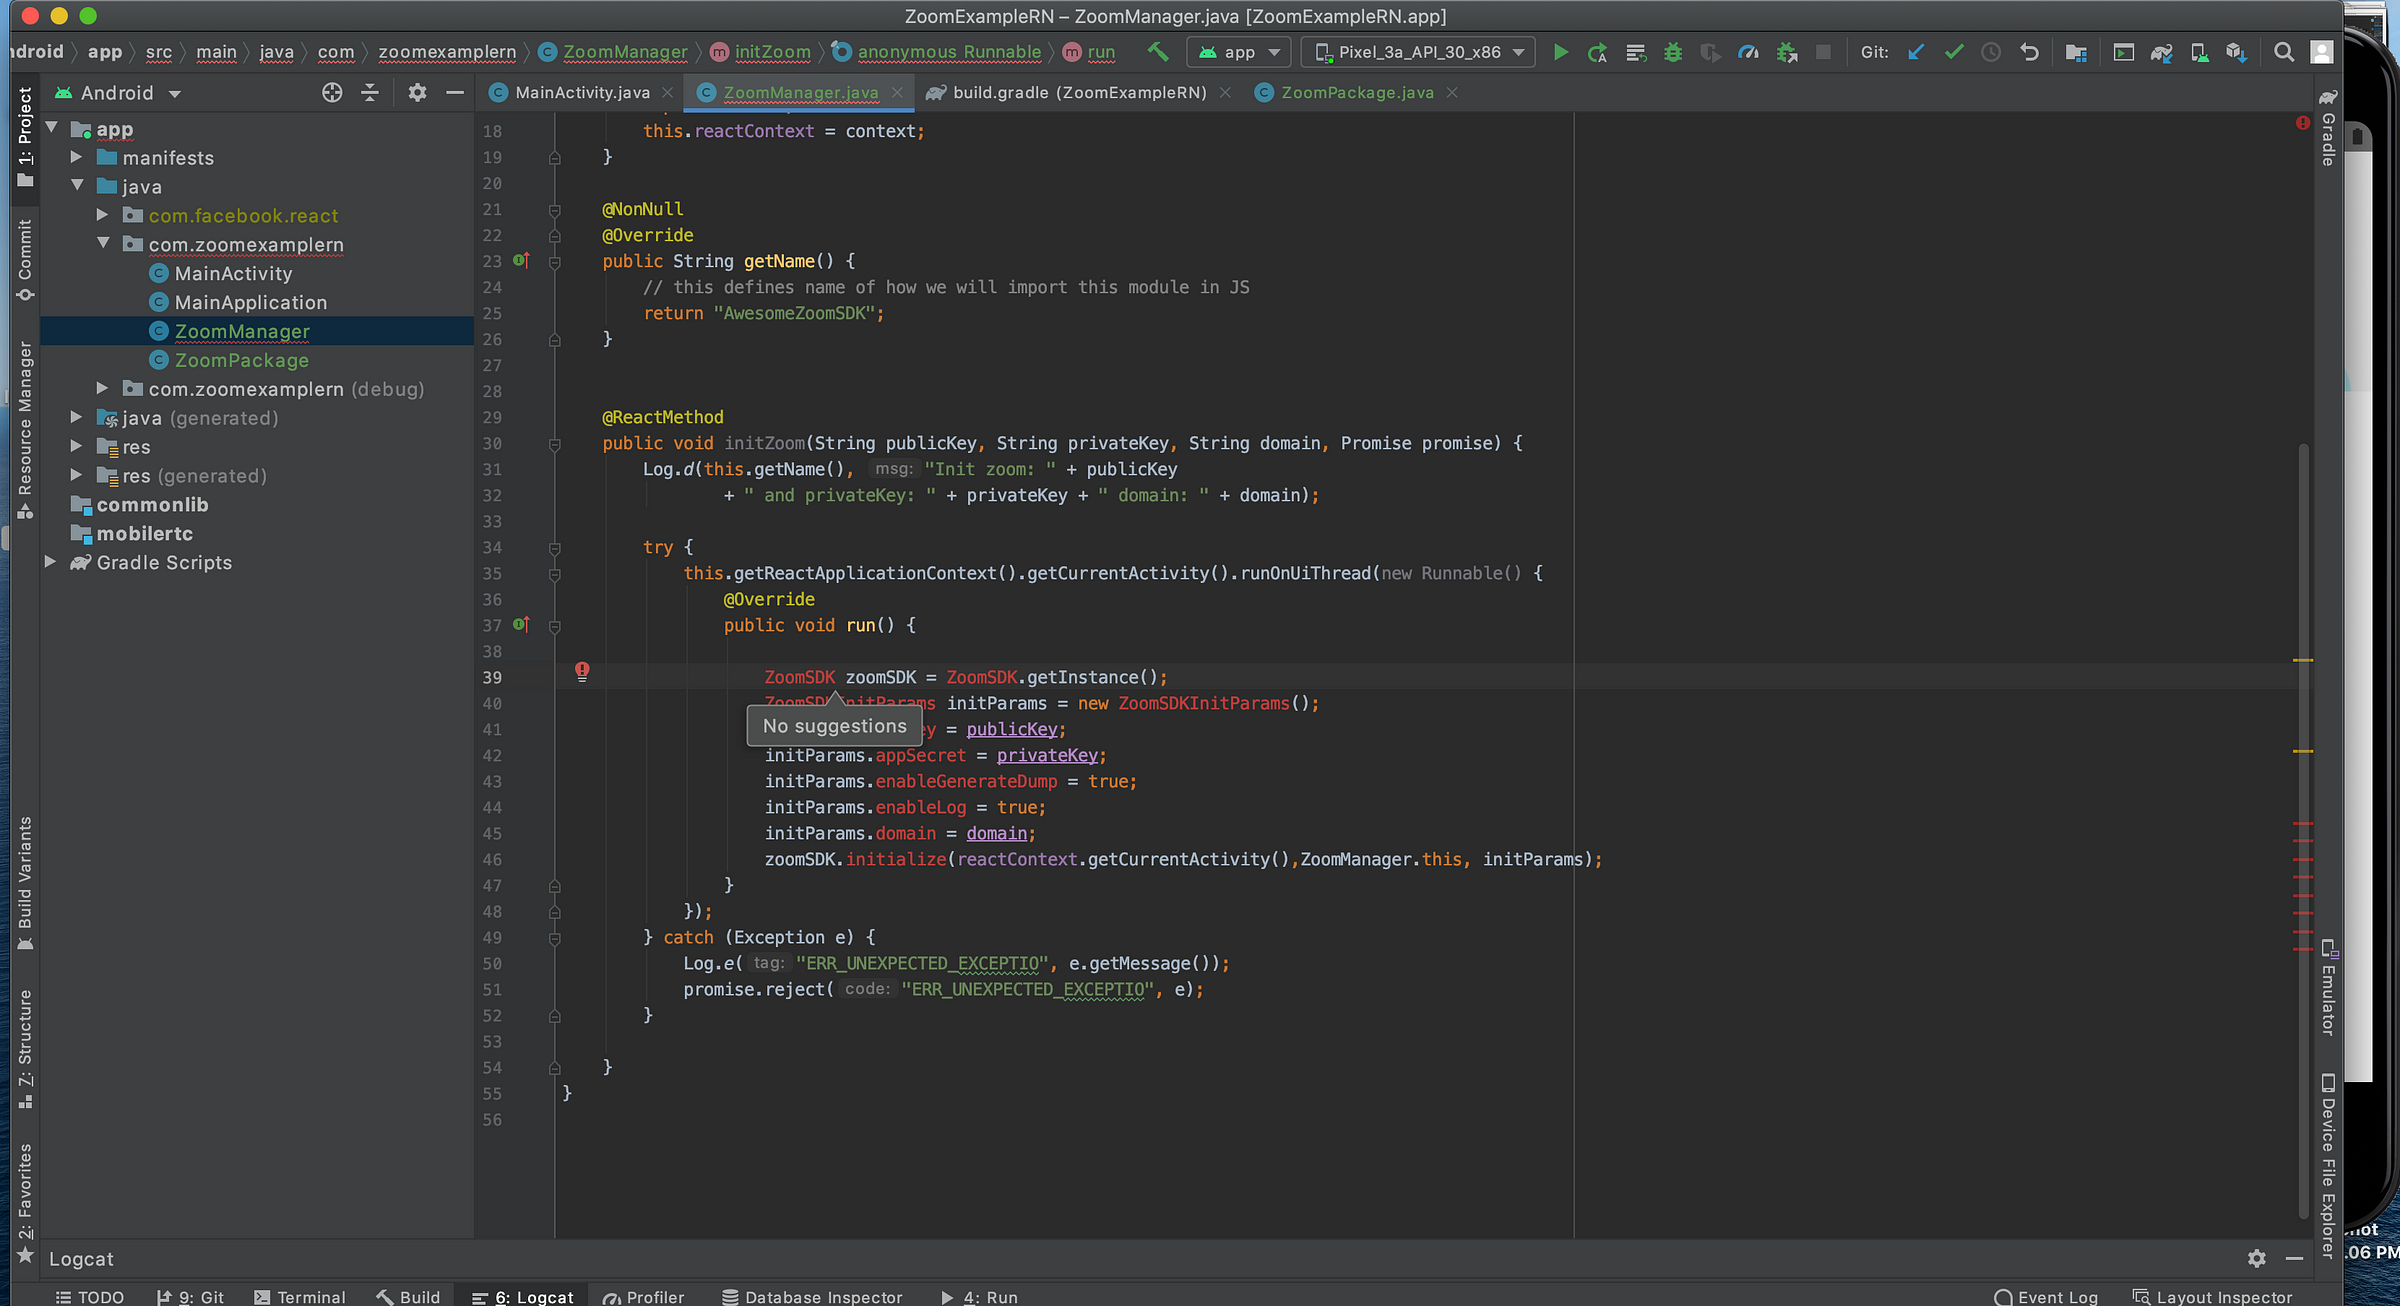Click the Git commit checkmark icon
The image size is (2400, 1306).
1954,52
